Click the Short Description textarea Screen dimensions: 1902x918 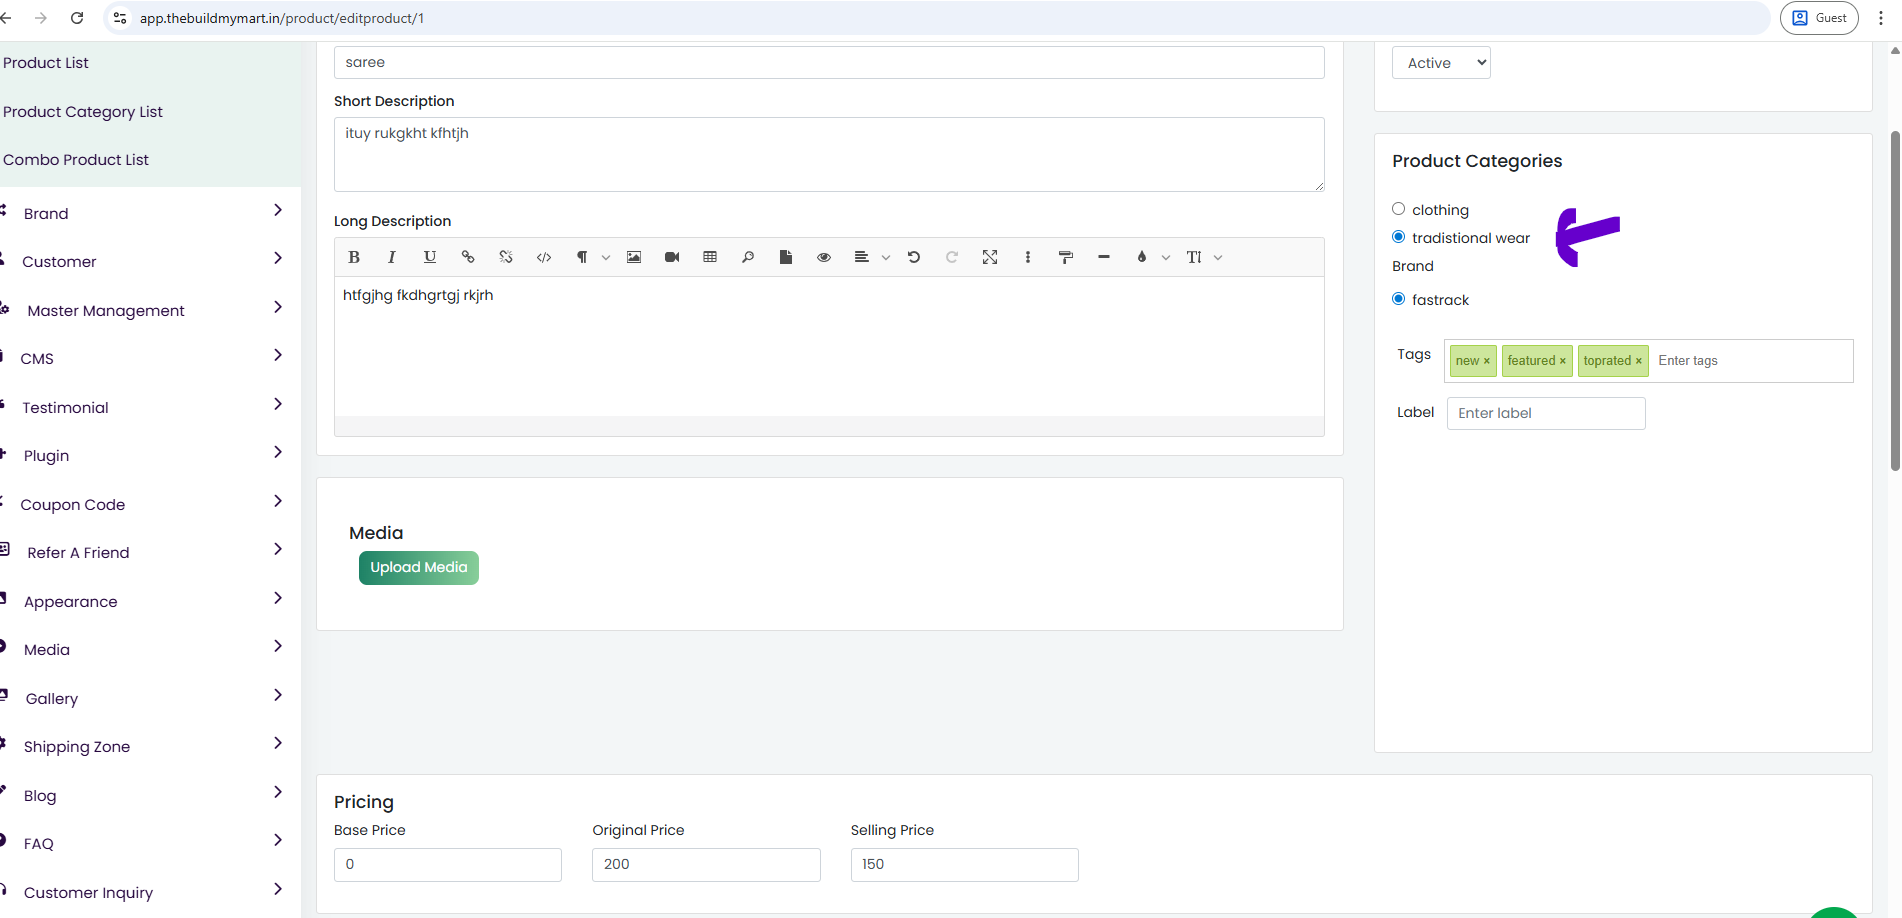829,155
